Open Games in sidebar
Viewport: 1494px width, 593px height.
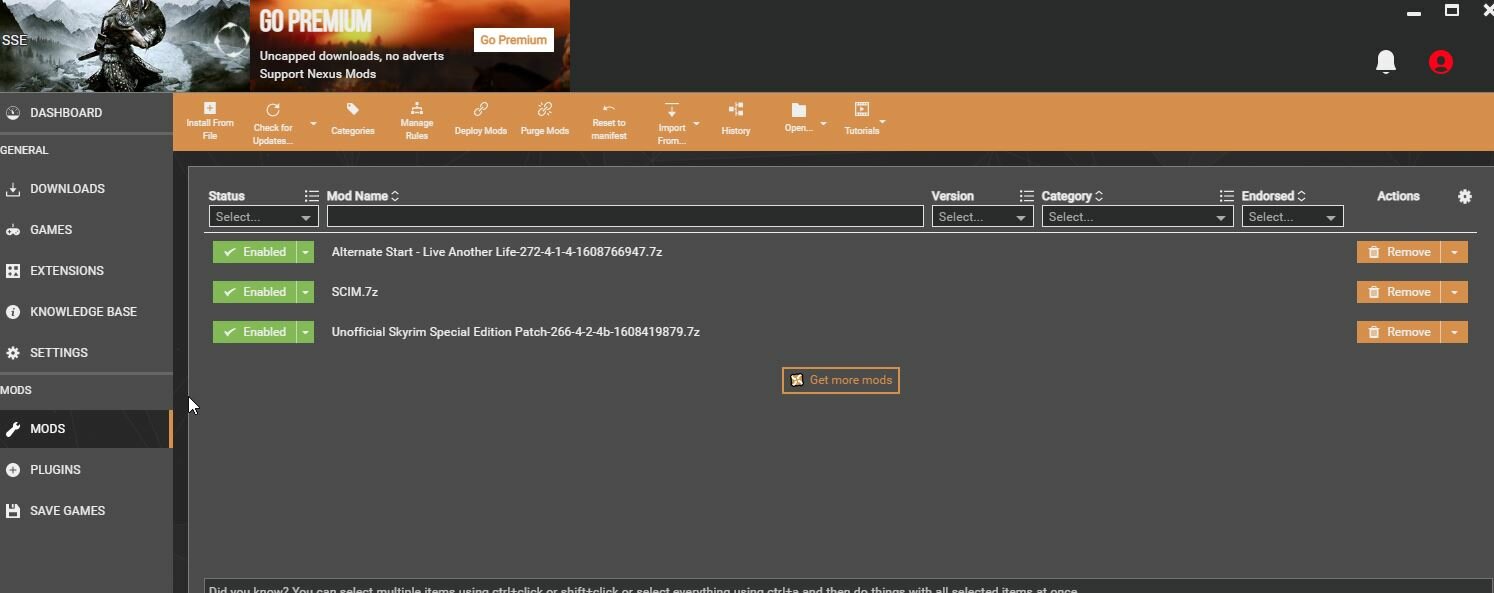click(86, 230)
